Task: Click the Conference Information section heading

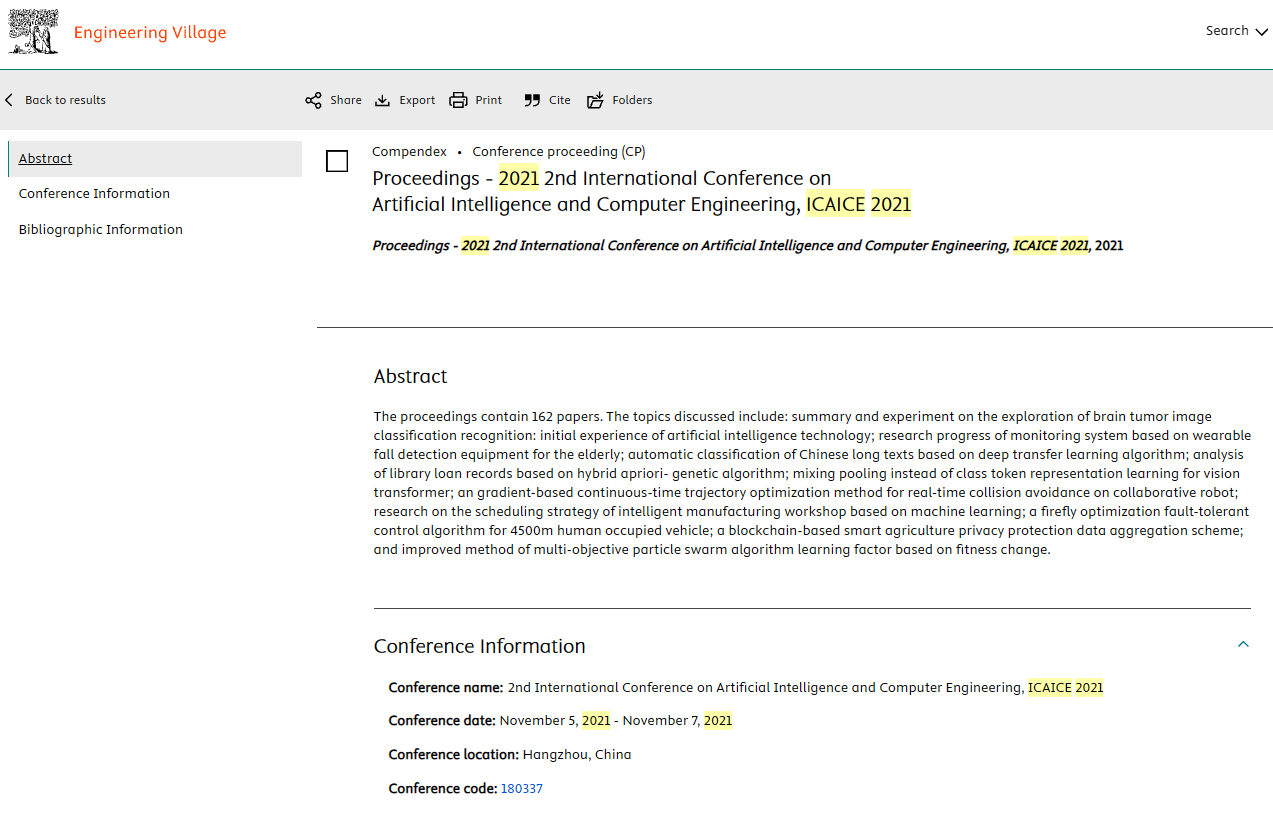Action: tap(479, 646)
